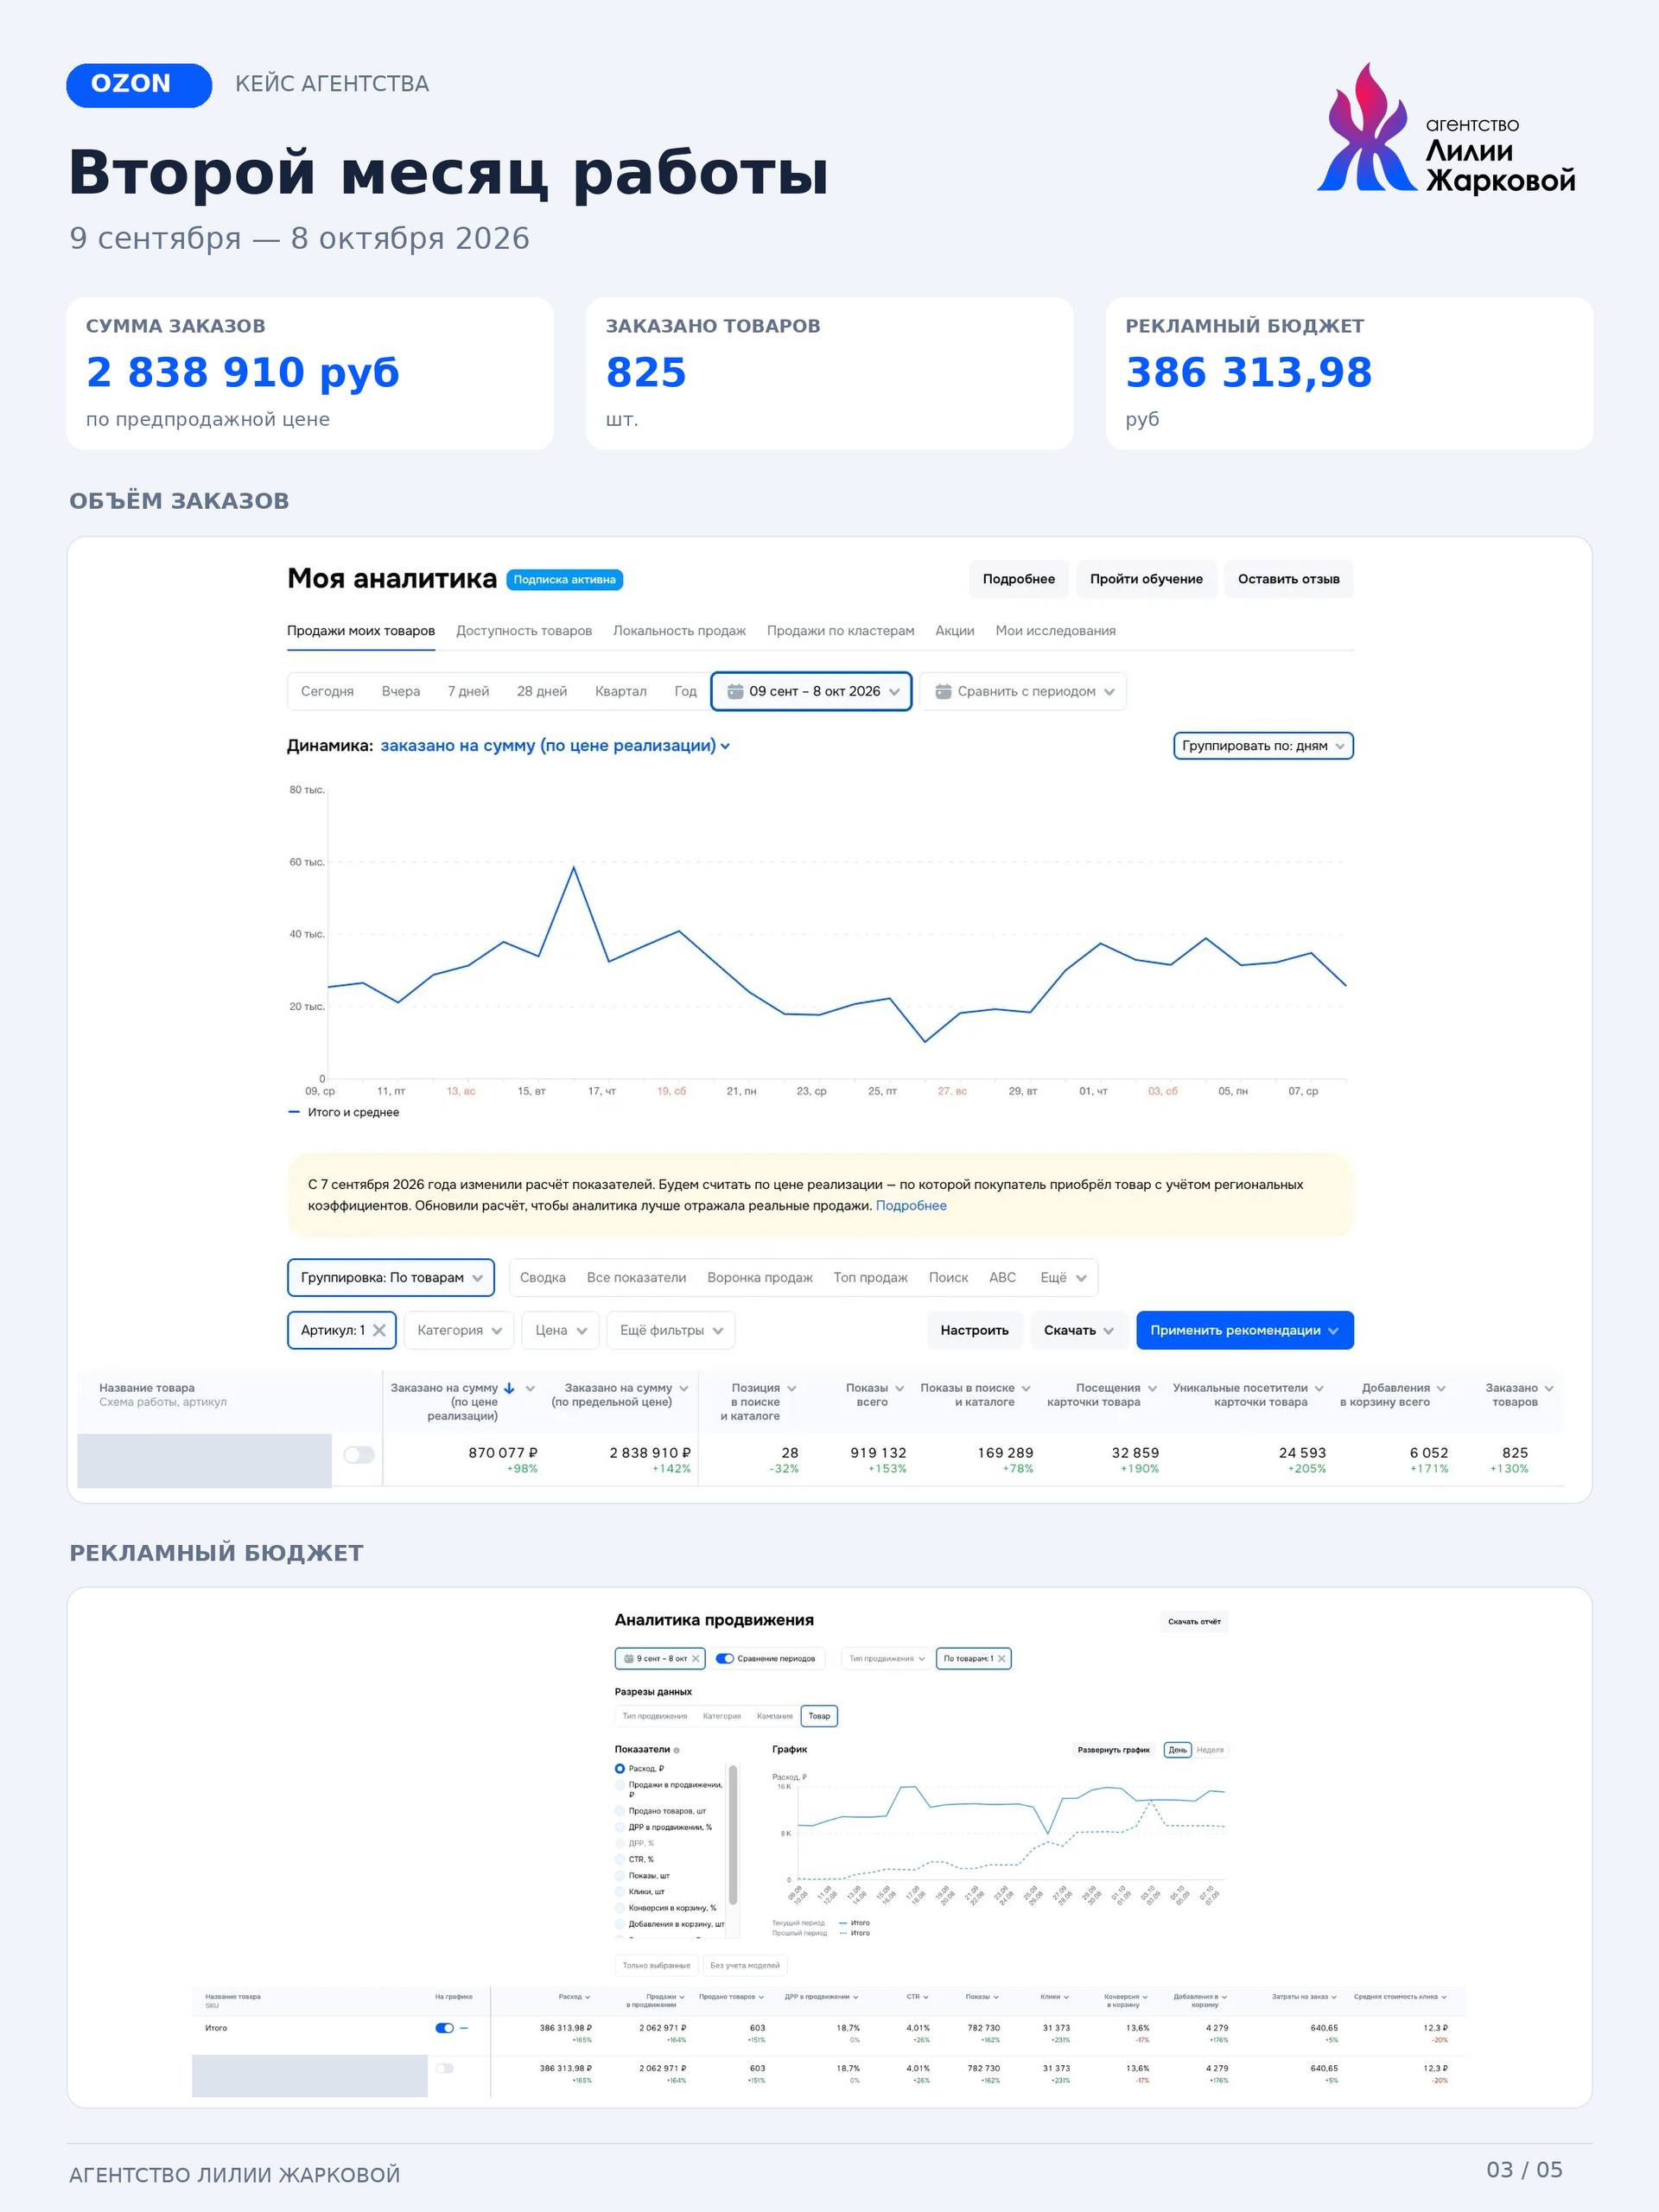The width and height of the screenshot is (1659, 2212).
Task: Follow the Подробнее link in the yellow notice
Action: pos(911,1205)
